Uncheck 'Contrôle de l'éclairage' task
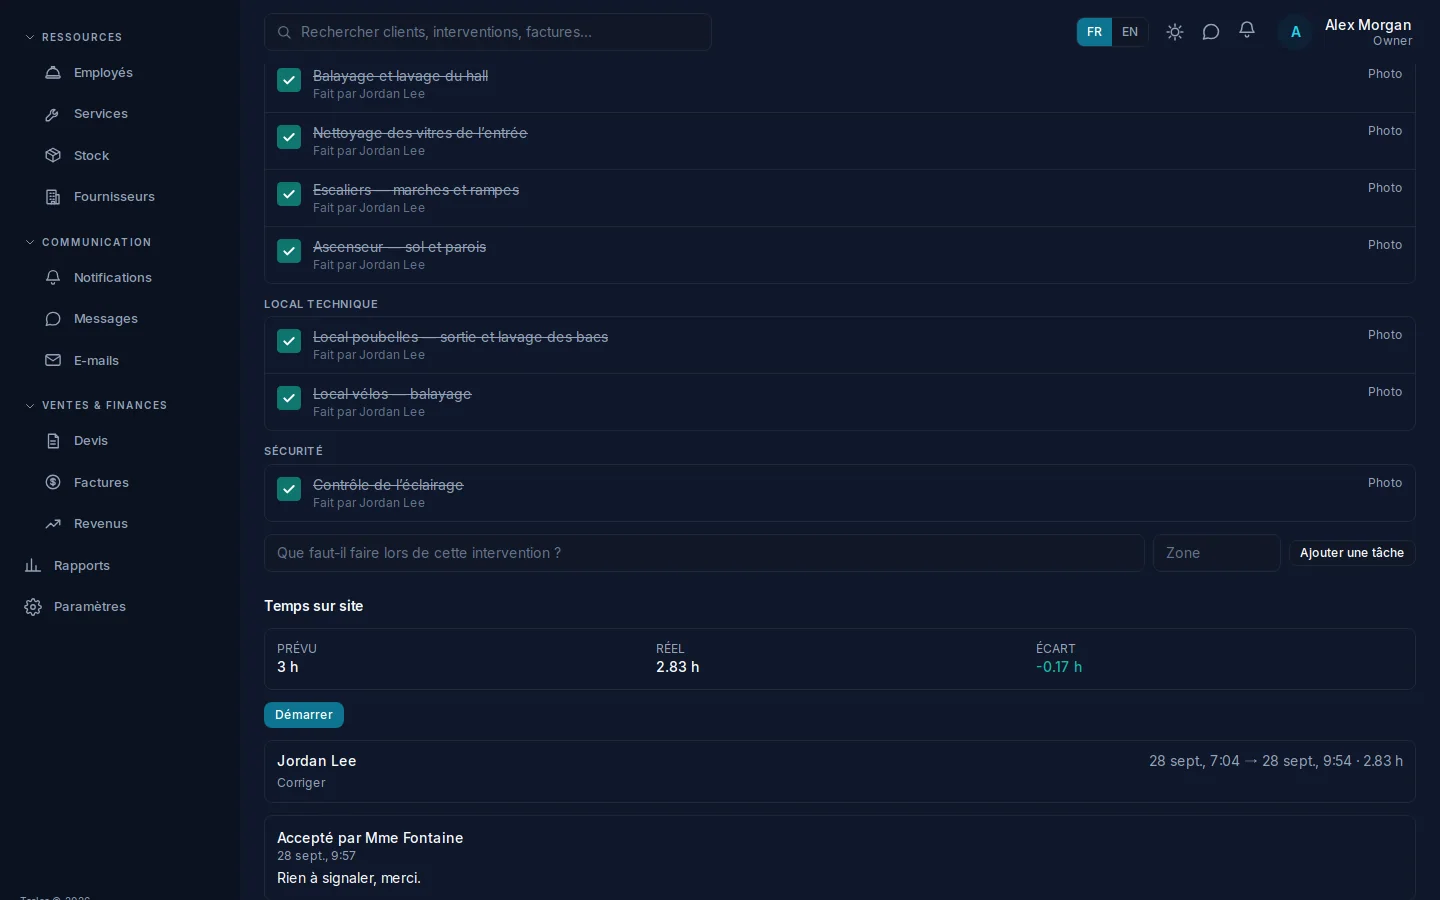The width and height of the screenshot is (1440, 900). coord(289,489)
